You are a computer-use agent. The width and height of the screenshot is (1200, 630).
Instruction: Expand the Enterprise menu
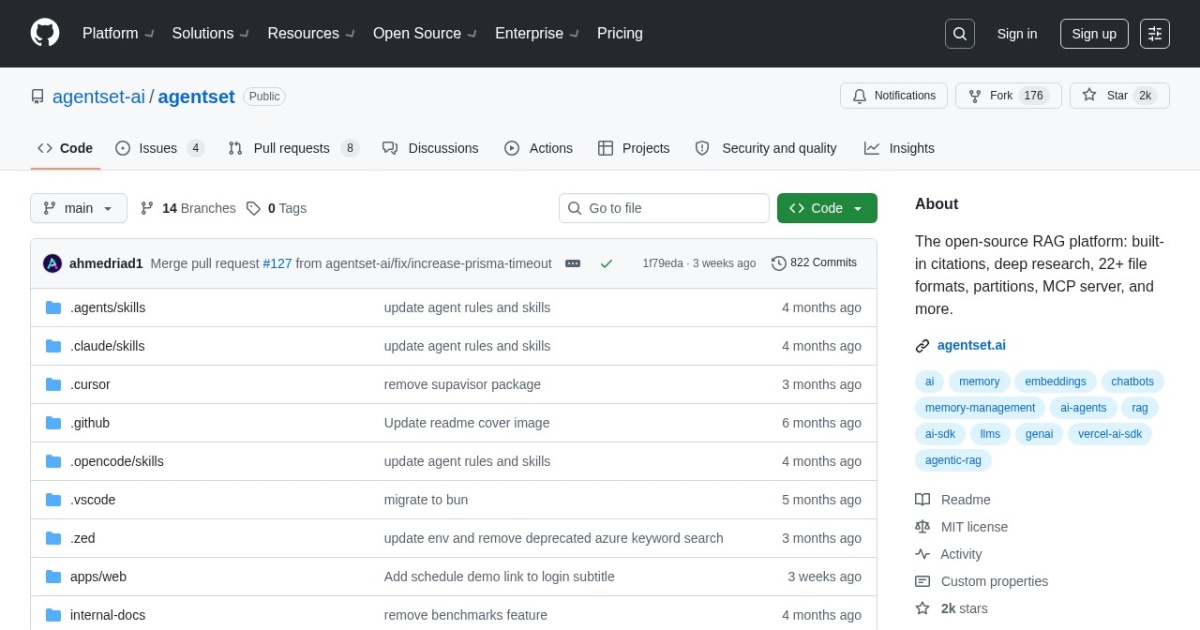click(537, 33)
